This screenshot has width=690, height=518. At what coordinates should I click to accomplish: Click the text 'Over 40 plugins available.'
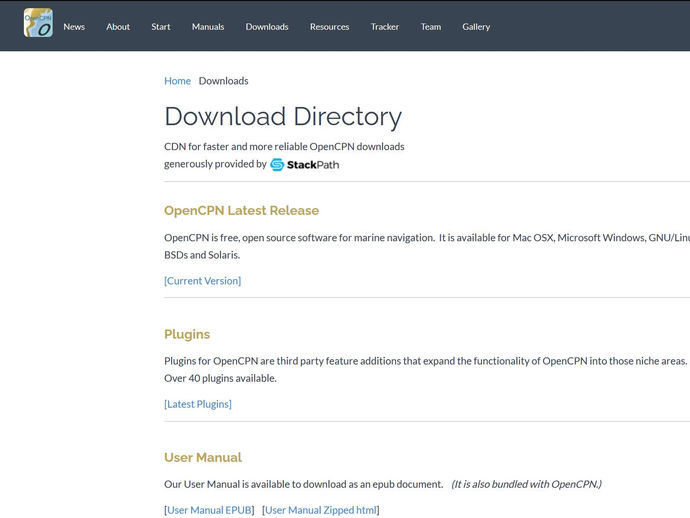click(x=220, y=378)
